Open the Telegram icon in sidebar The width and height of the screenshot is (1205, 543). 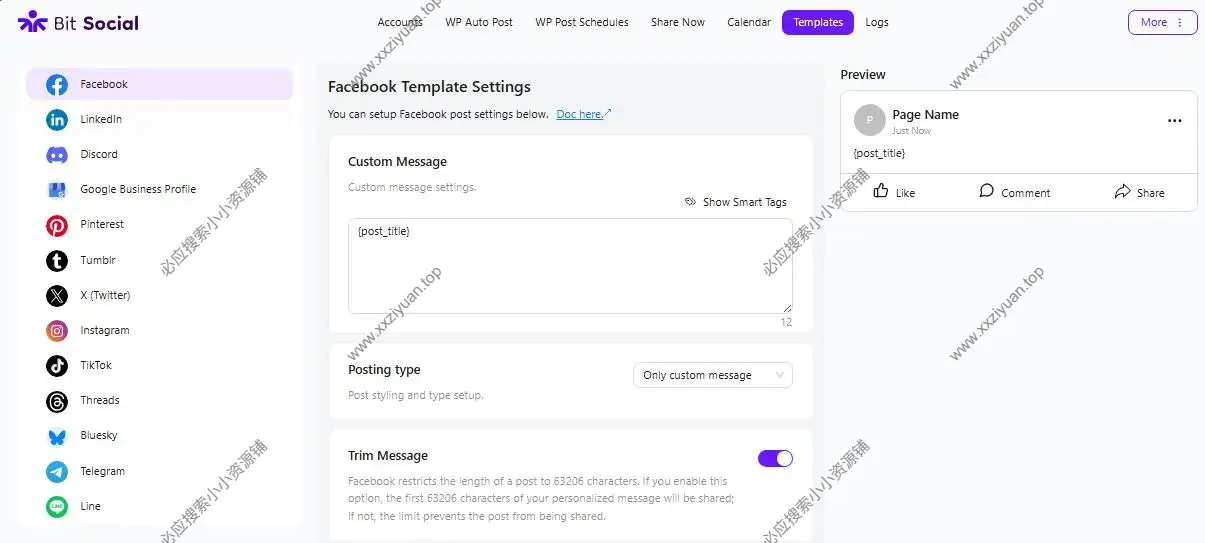click(x=57, y=471)
